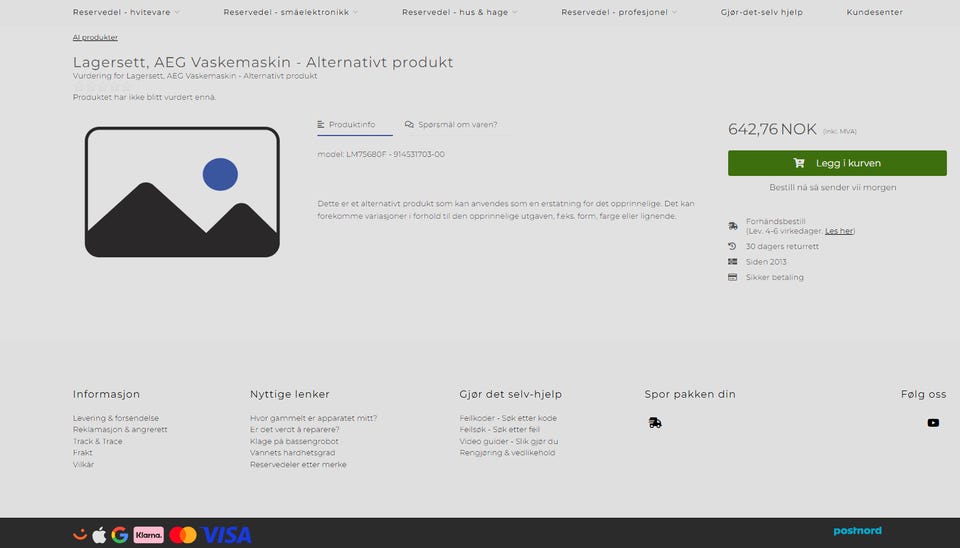Image resolution: width=960 pixels, height=548 pixels.
Task: Open the YouTube icon under Følg oss
Action: 933,422
